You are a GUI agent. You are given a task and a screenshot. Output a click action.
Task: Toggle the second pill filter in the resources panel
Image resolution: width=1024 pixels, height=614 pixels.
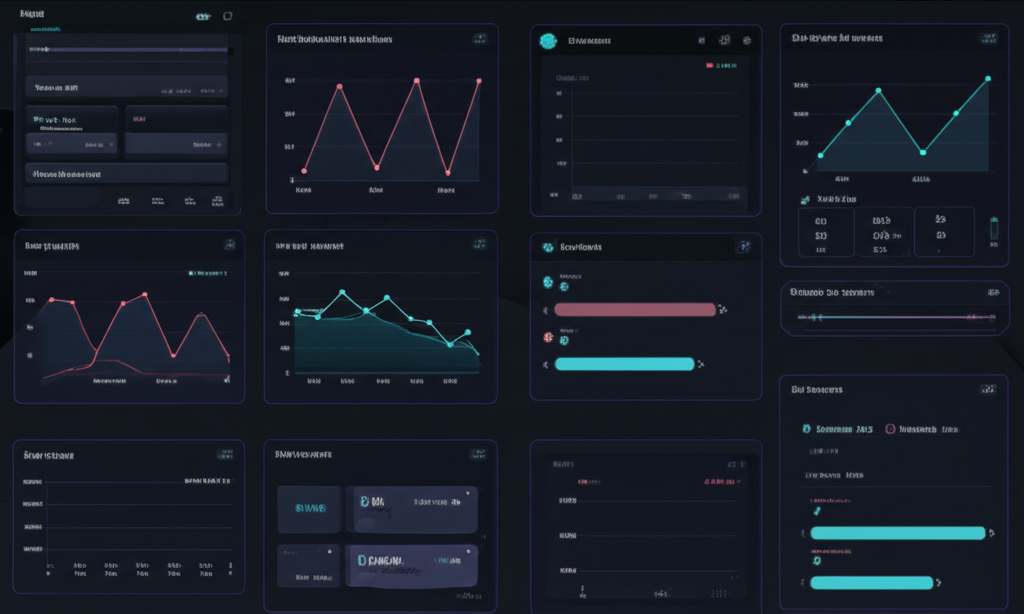click(x=922, y=429)
